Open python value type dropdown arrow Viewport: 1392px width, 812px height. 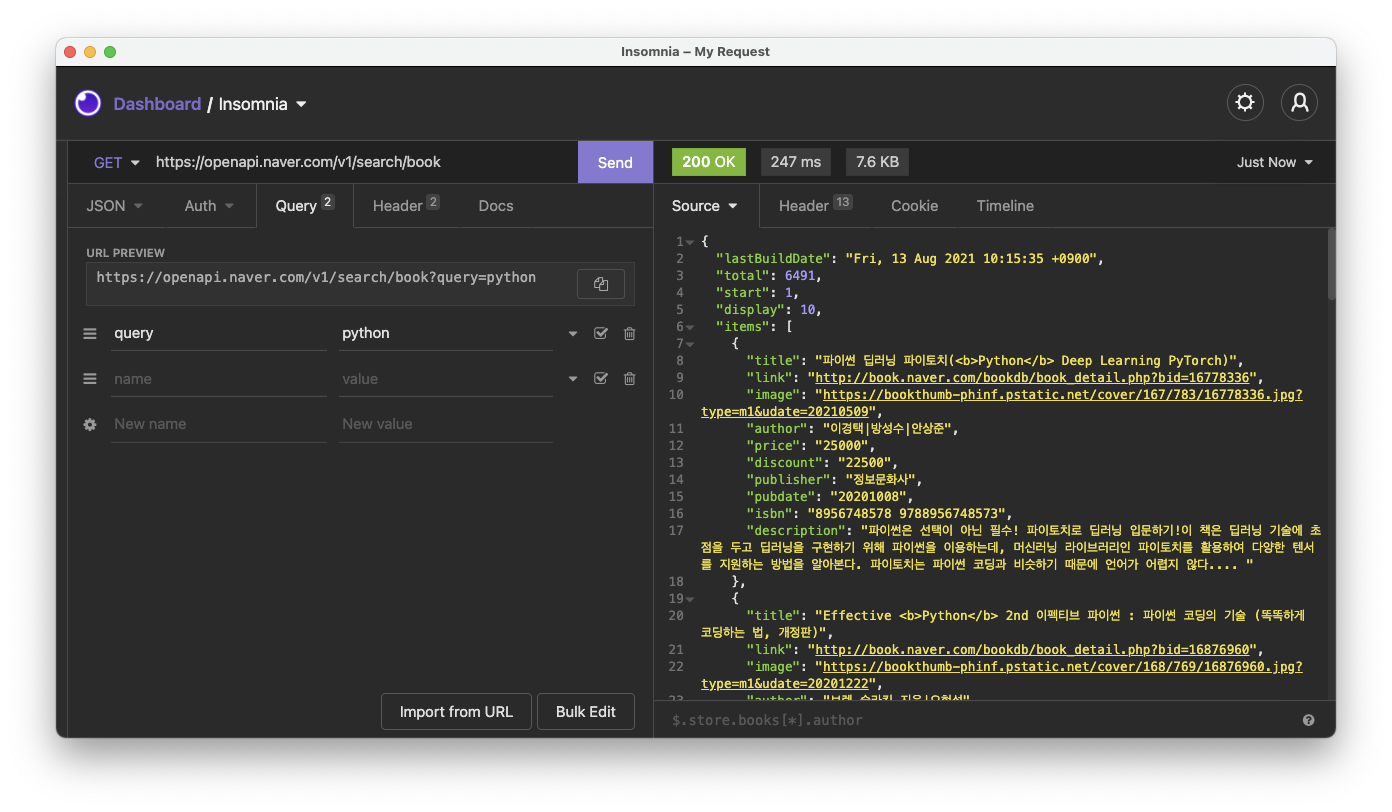pos(573,334)
